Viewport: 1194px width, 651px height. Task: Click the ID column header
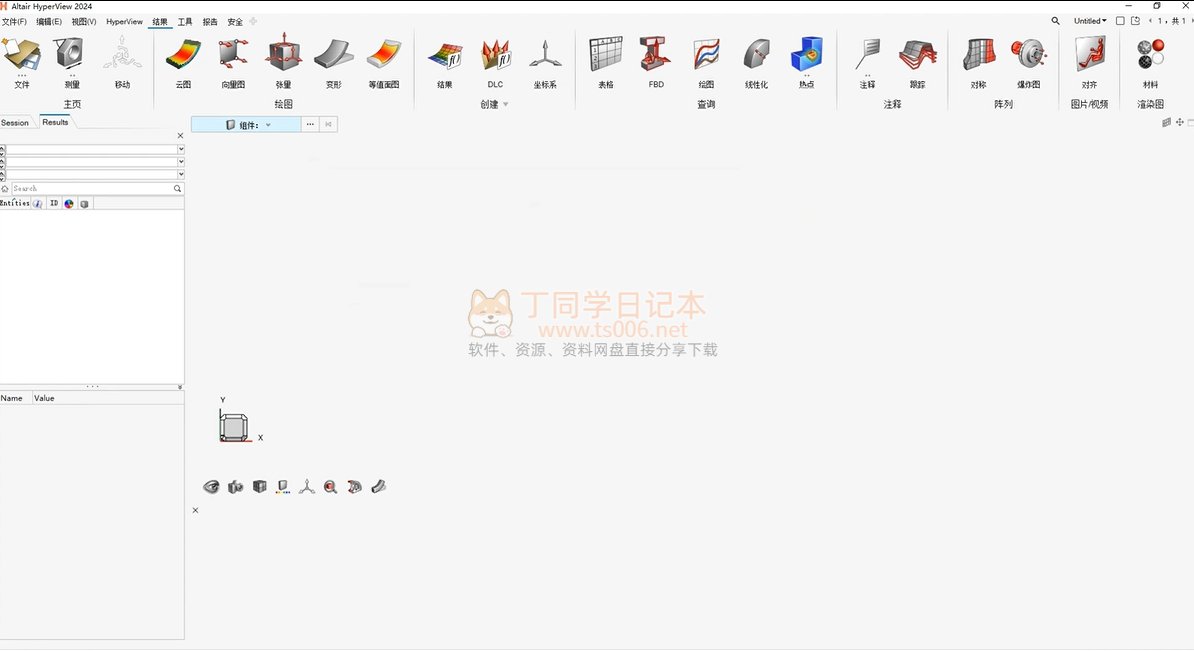pos(53,203)
